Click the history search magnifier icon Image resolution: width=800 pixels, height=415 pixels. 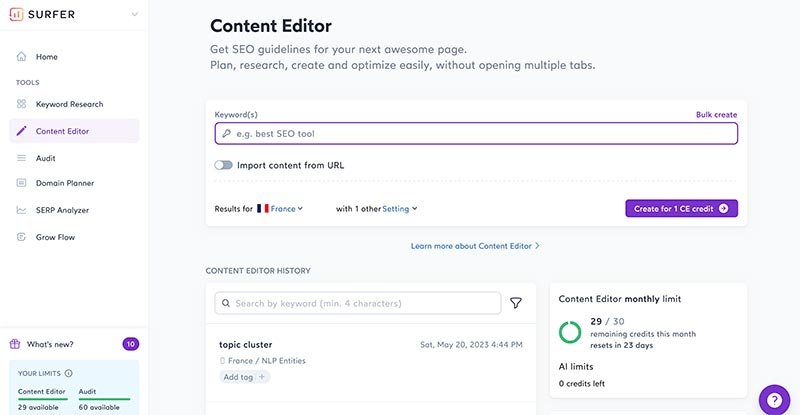tap(226, 303)
